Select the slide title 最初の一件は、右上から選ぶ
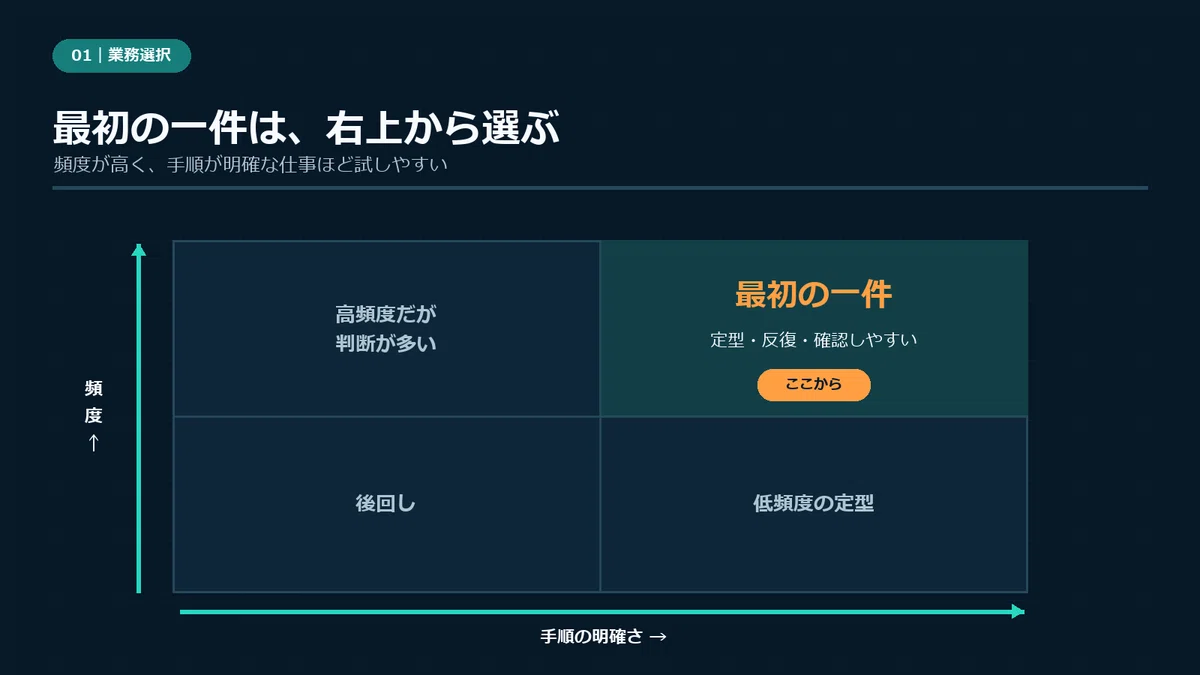Viewport: 1200px width, 675px height. pyautogui.click(x=305, y=130)
